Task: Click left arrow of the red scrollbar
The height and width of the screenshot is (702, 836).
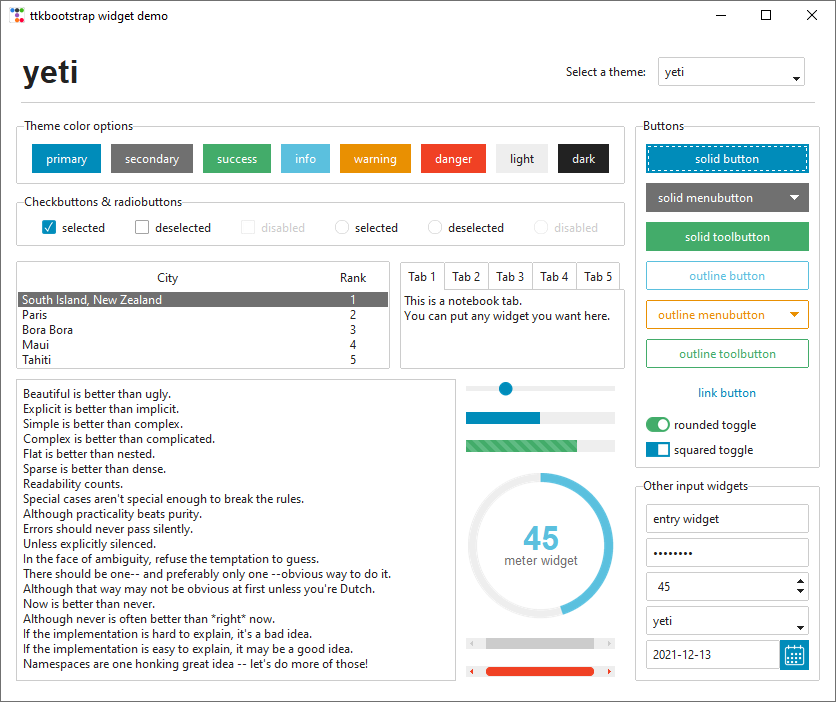Action: (x=472, y=671)
